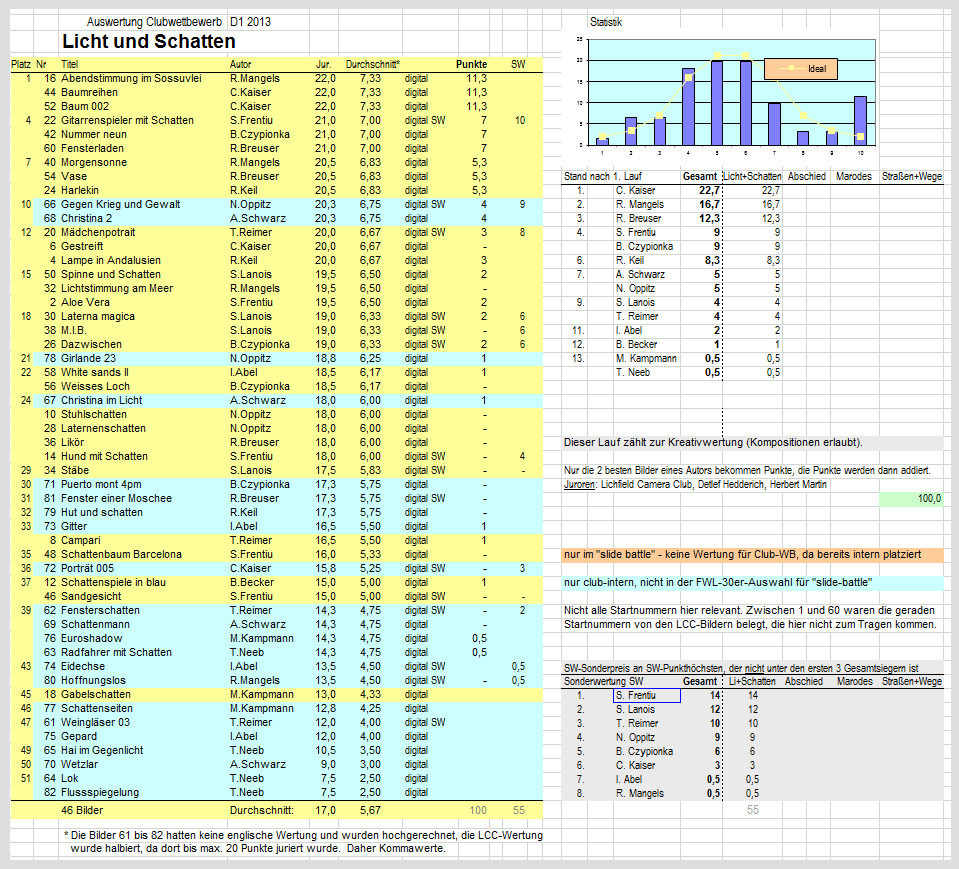Click the '46 Bilder' summary cell
This screenshot has height=869, width=959.
tap(82, 810)
